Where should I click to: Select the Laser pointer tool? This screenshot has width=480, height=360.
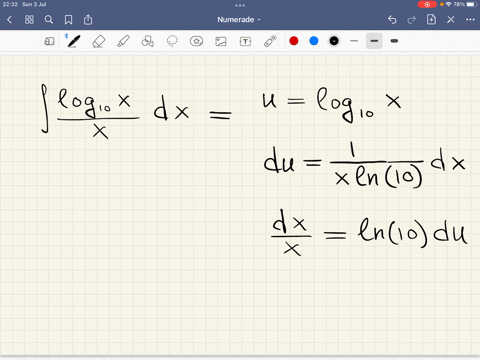pyautogui.click(x=270, y=41)
